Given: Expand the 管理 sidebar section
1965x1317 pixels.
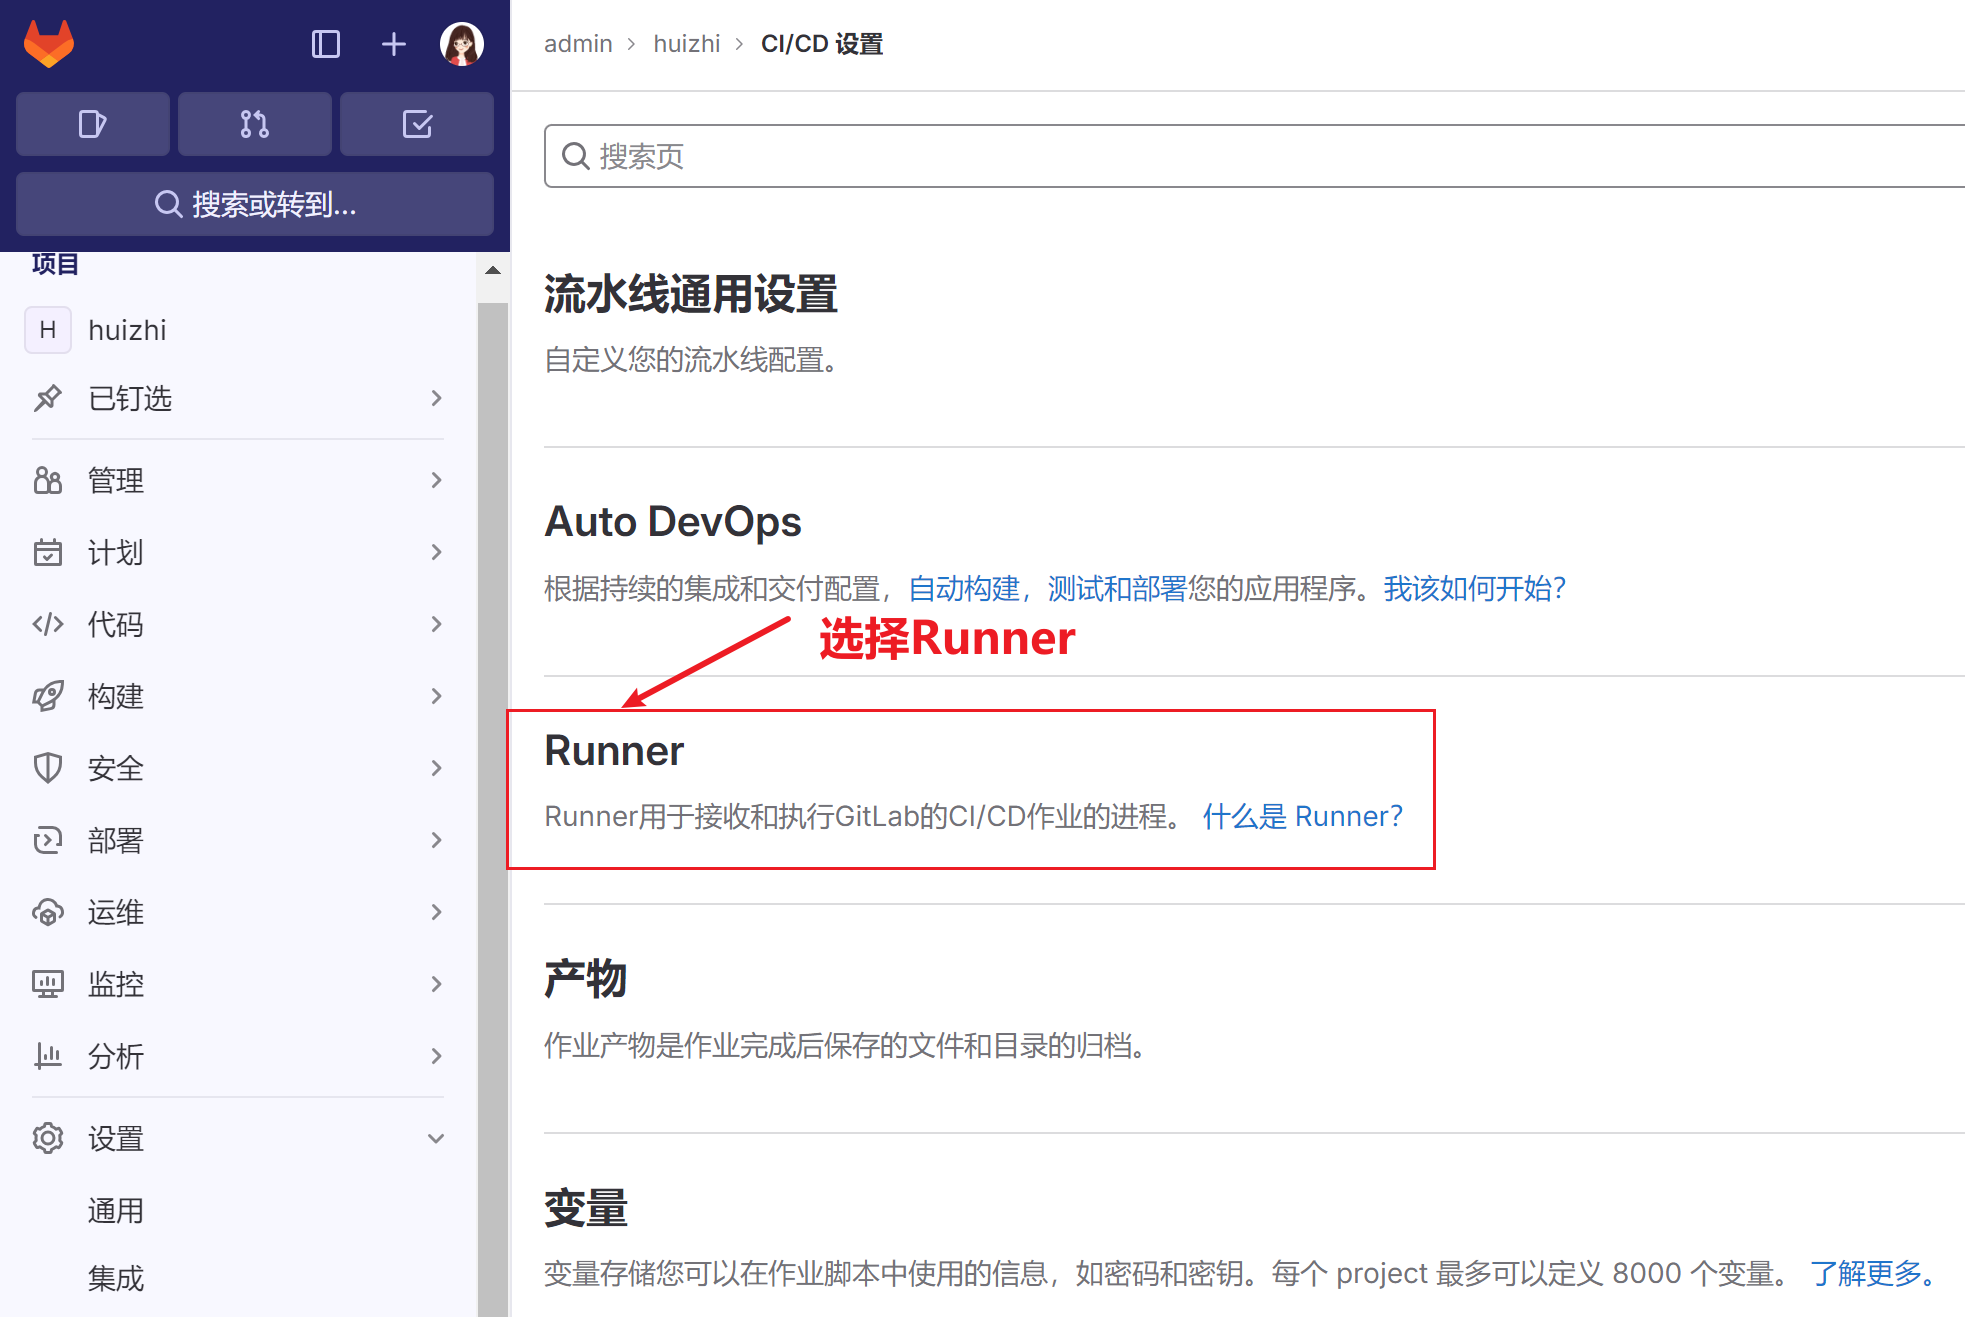Looking at the screenshot, I should (x=238, y=480).
